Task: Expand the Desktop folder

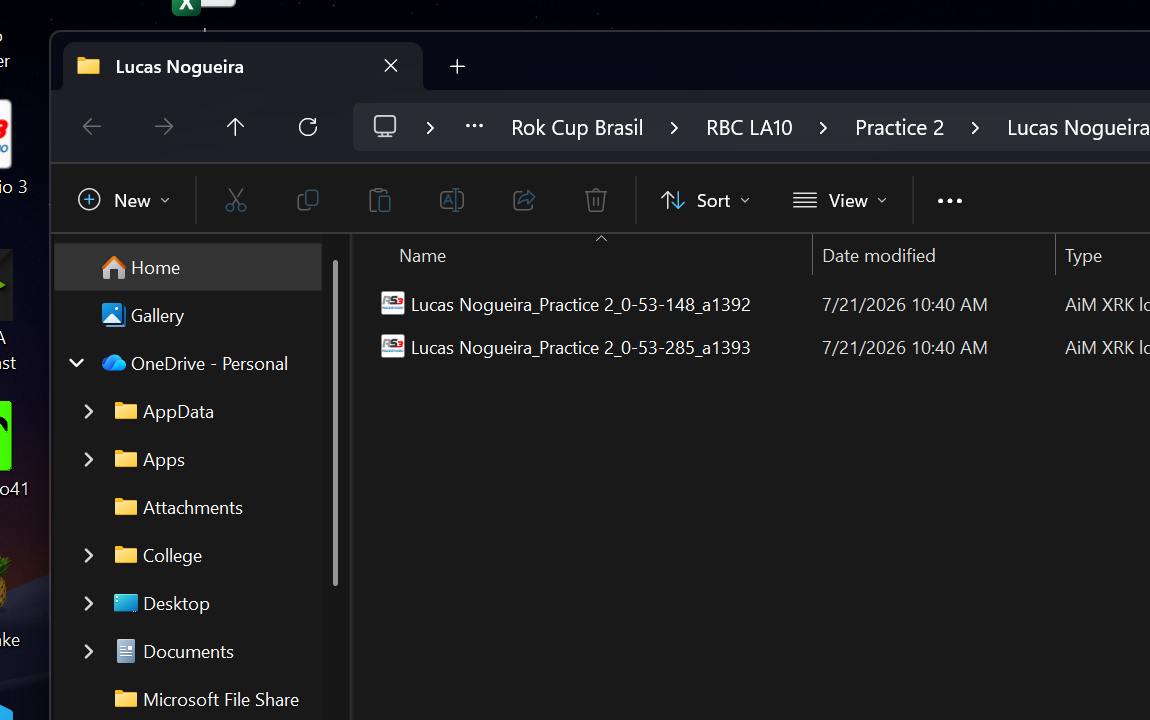Action: 89,603
